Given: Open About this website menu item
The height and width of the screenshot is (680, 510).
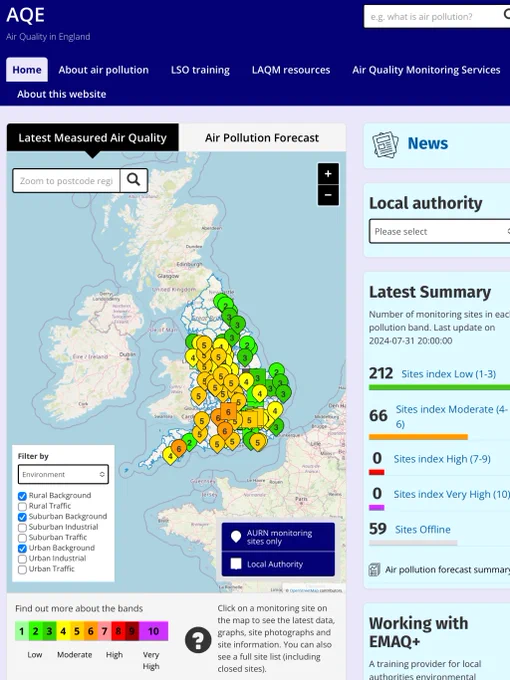Looking at the screenshot, I should tap(62, 94).
